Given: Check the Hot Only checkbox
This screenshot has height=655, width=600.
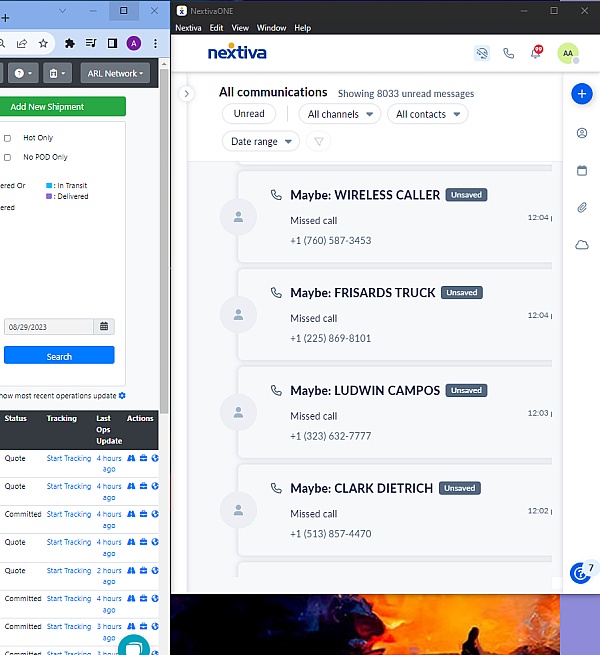Looking at the screenshot, I should coord(7,138).
